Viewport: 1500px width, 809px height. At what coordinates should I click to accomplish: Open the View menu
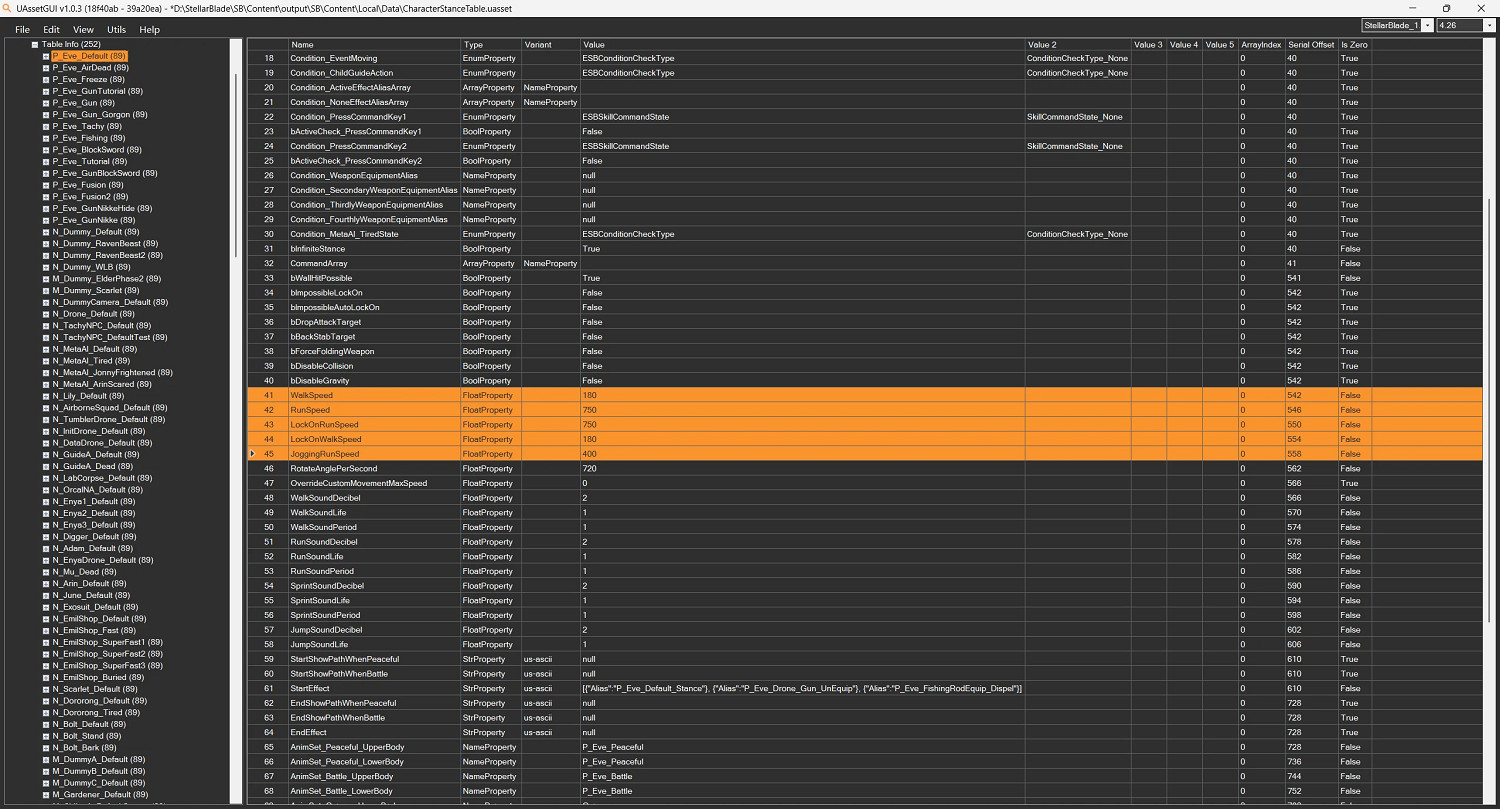click(x=83, y=30)
